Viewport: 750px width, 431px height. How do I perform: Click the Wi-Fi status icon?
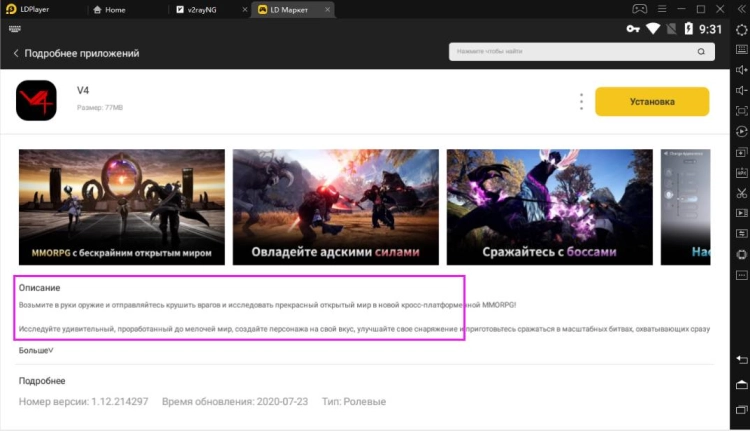coord(653,29)
